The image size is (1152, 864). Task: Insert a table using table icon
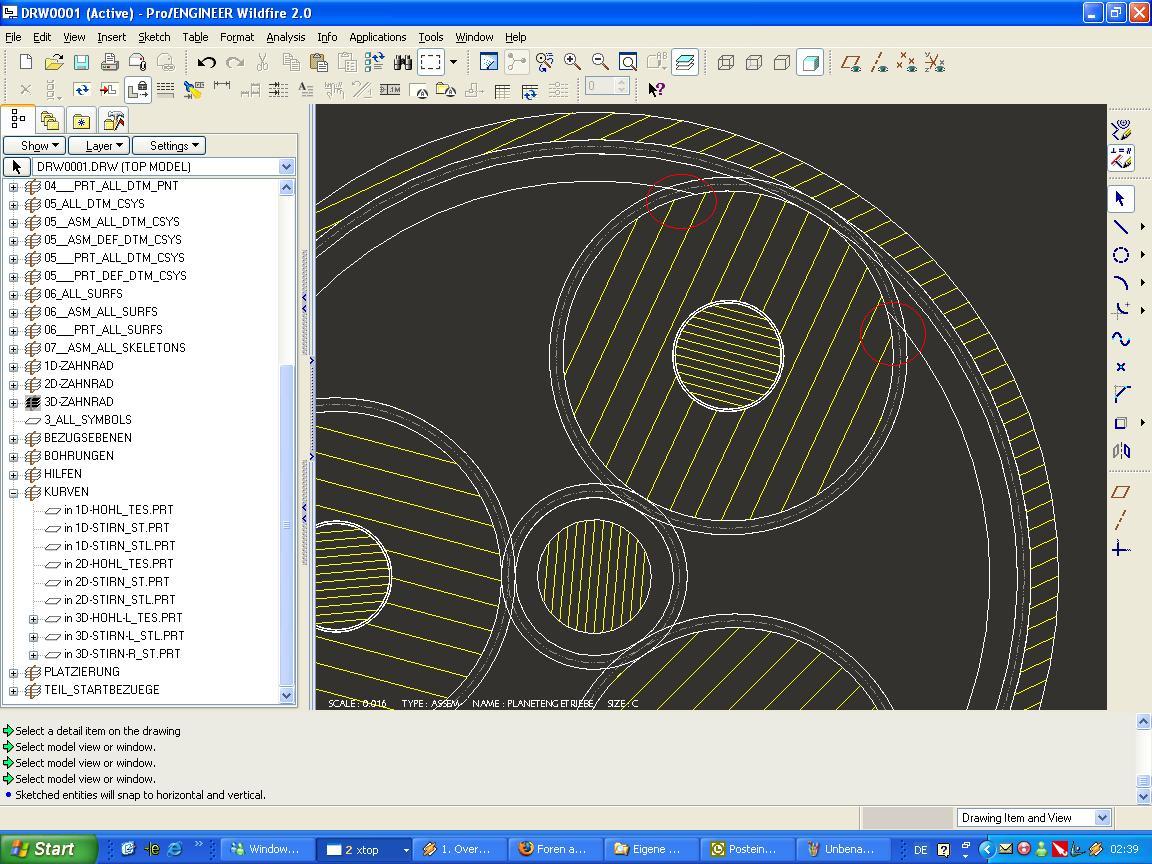(x=503, y=90)
